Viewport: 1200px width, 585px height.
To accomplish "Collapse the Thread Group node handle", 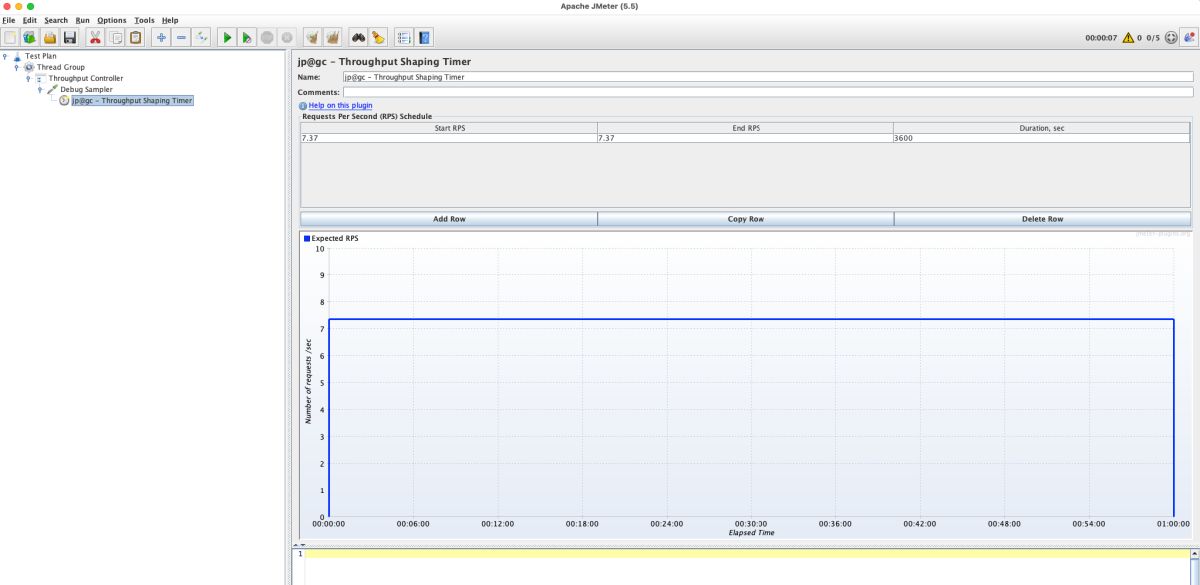I will pyautogui.click(x=17, y=67).
